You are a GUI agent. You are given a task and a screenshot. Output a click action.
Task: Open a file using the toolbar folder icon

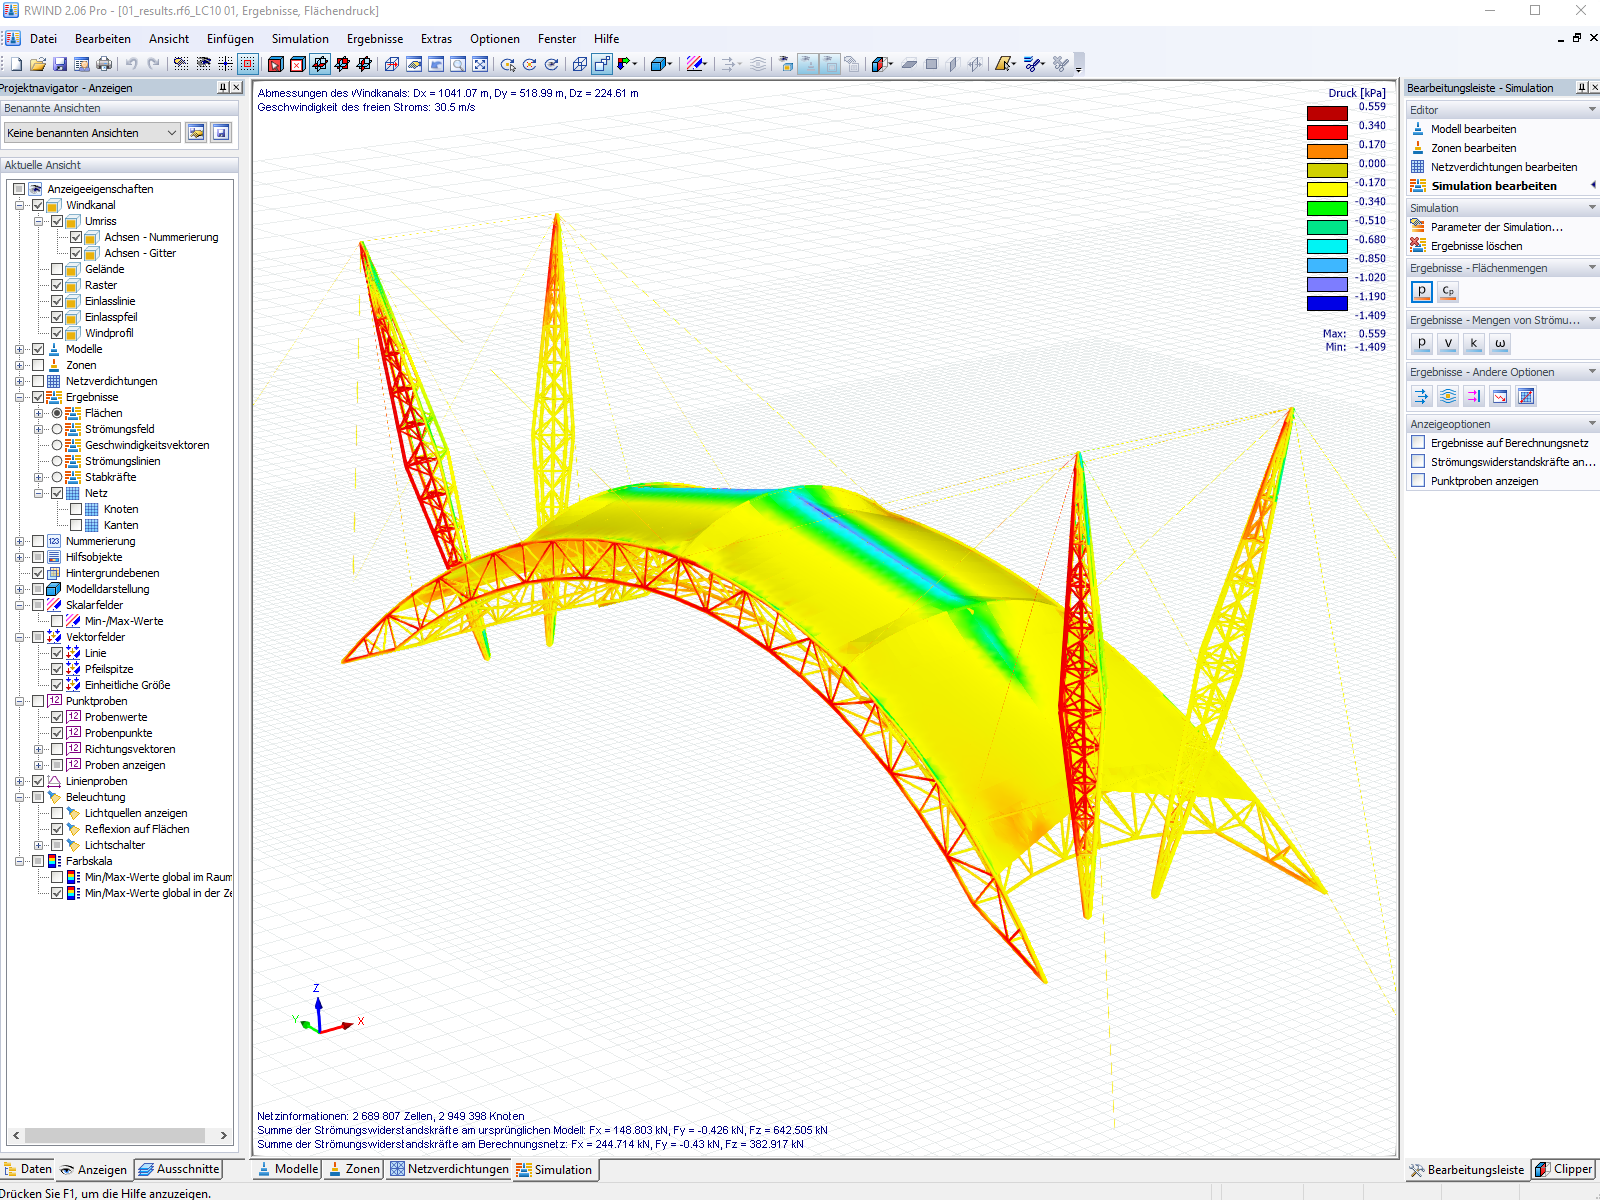[x=38, y=63]
